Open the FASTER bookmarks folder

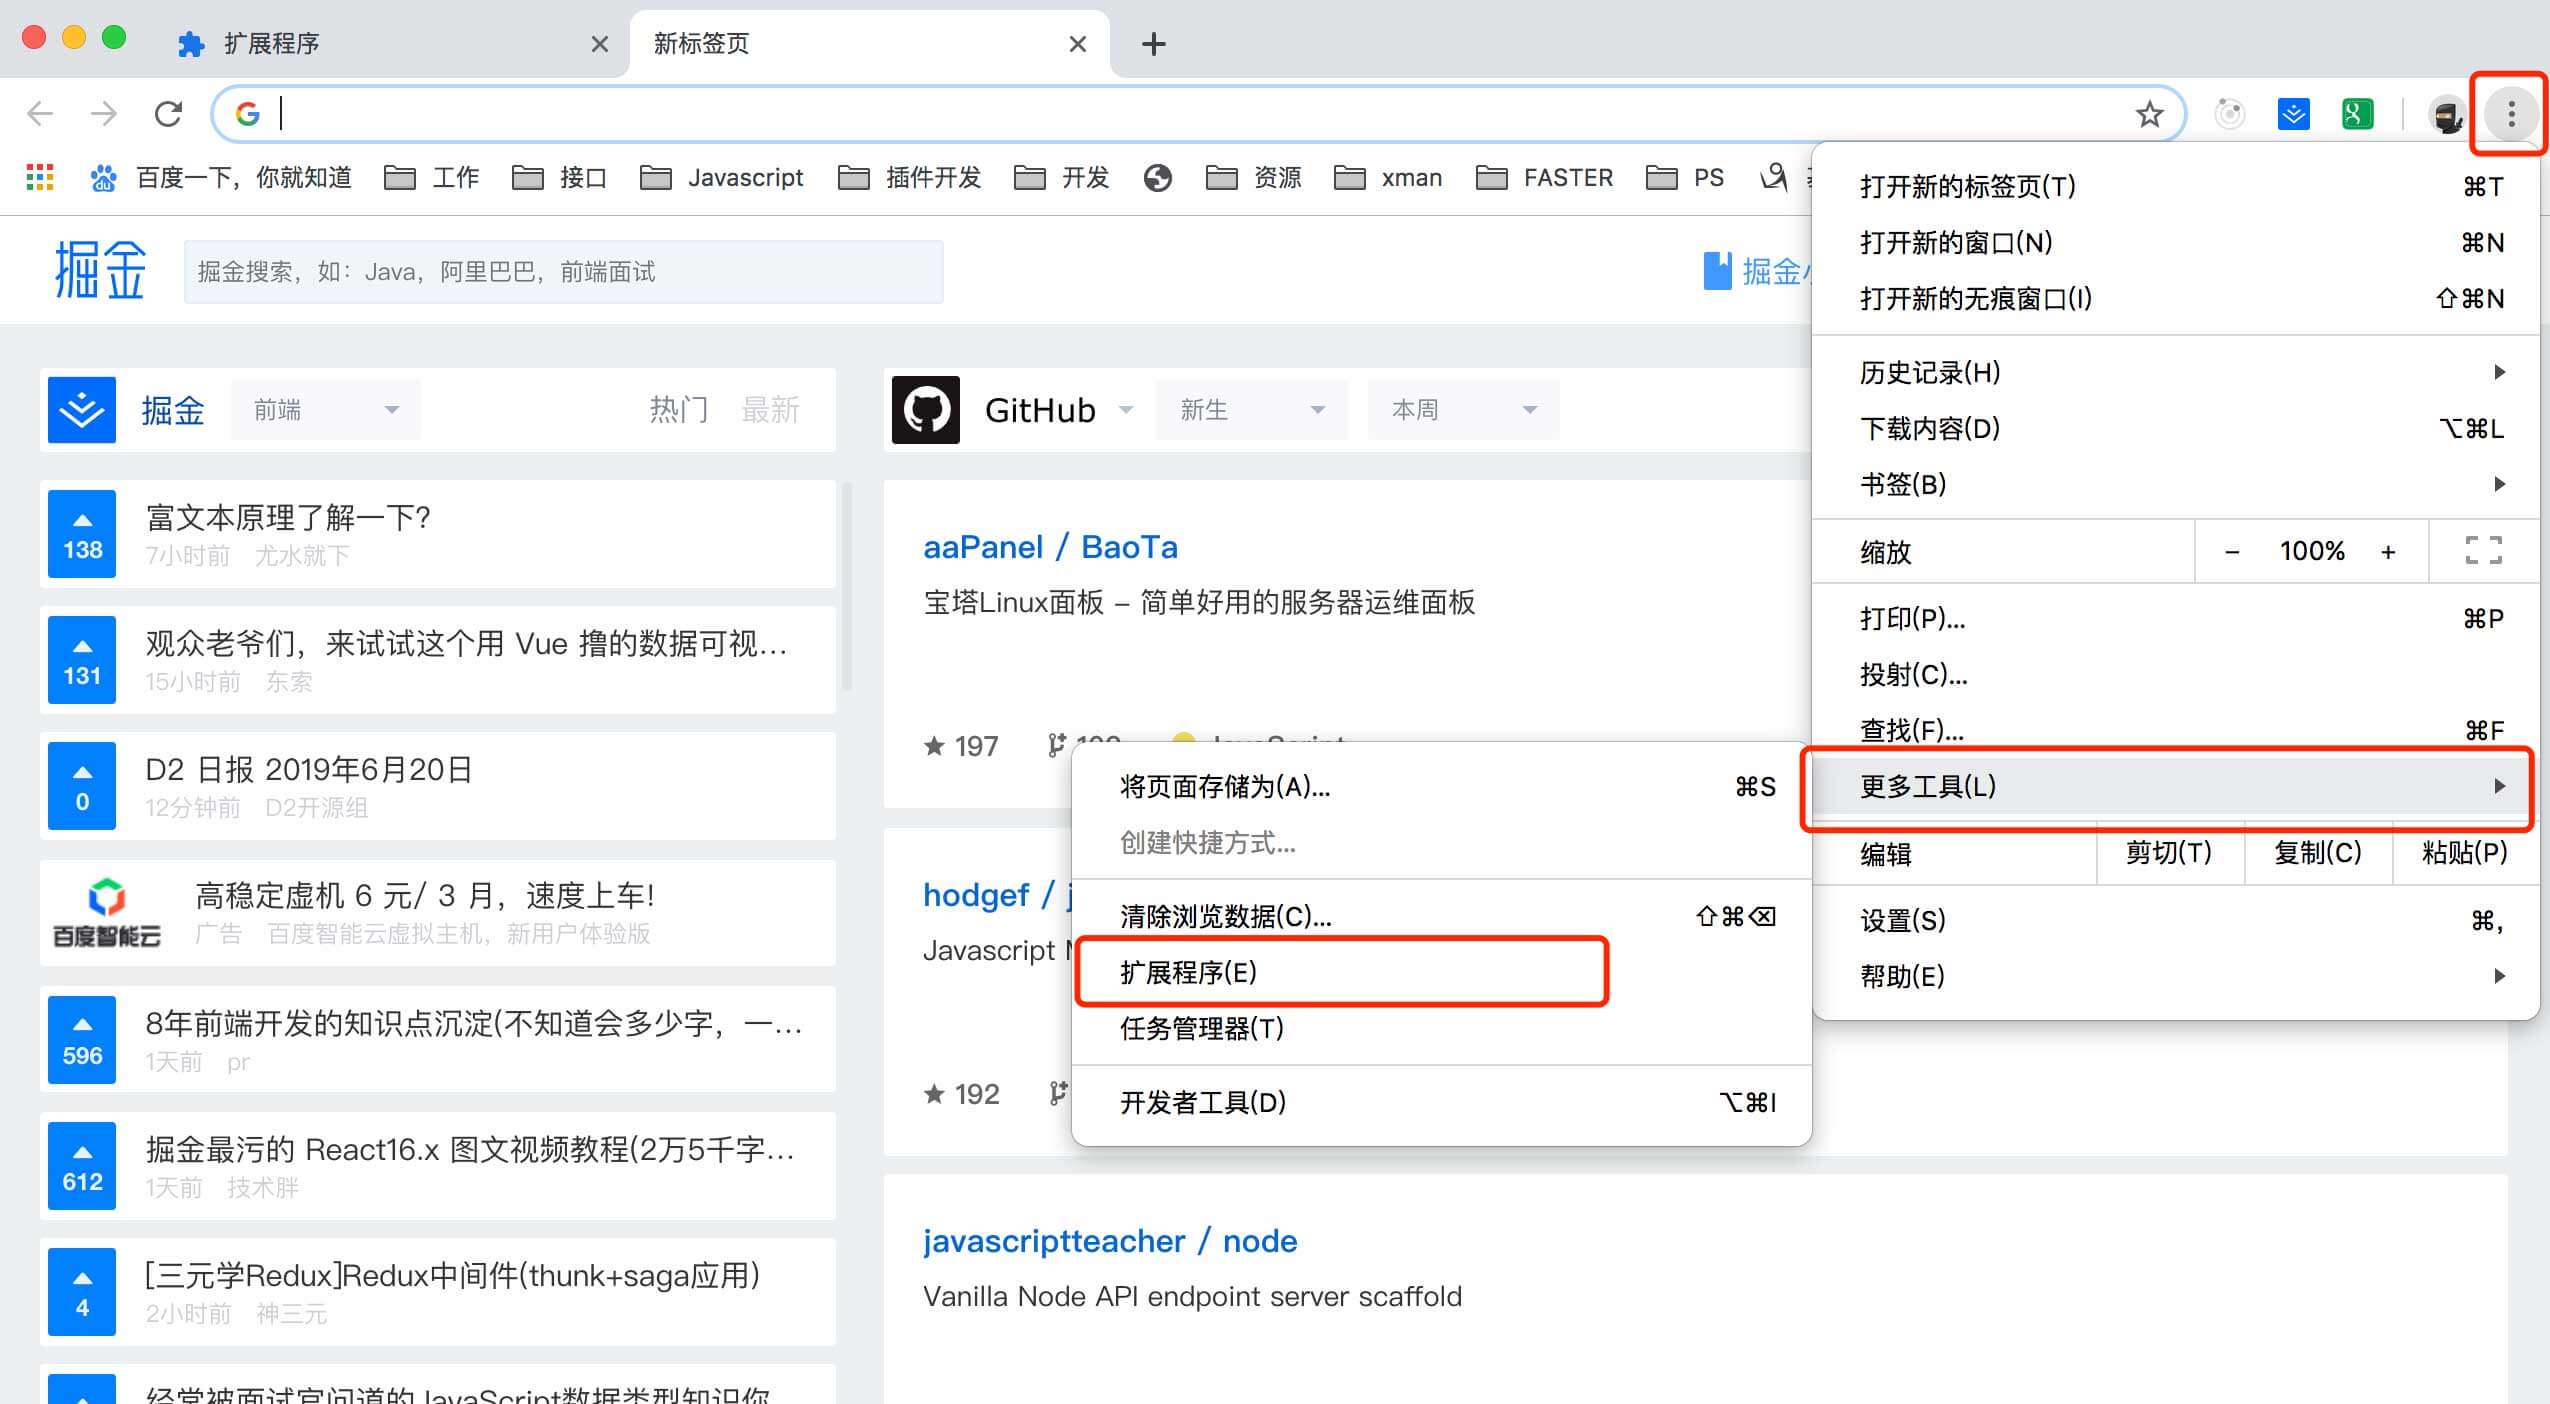(1545, 178)
